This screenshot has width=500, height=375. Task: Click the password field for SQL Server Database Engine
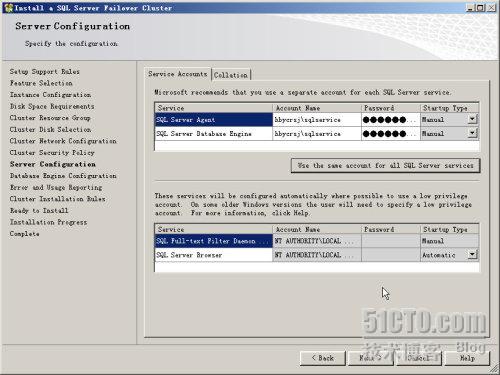[390, 134]
